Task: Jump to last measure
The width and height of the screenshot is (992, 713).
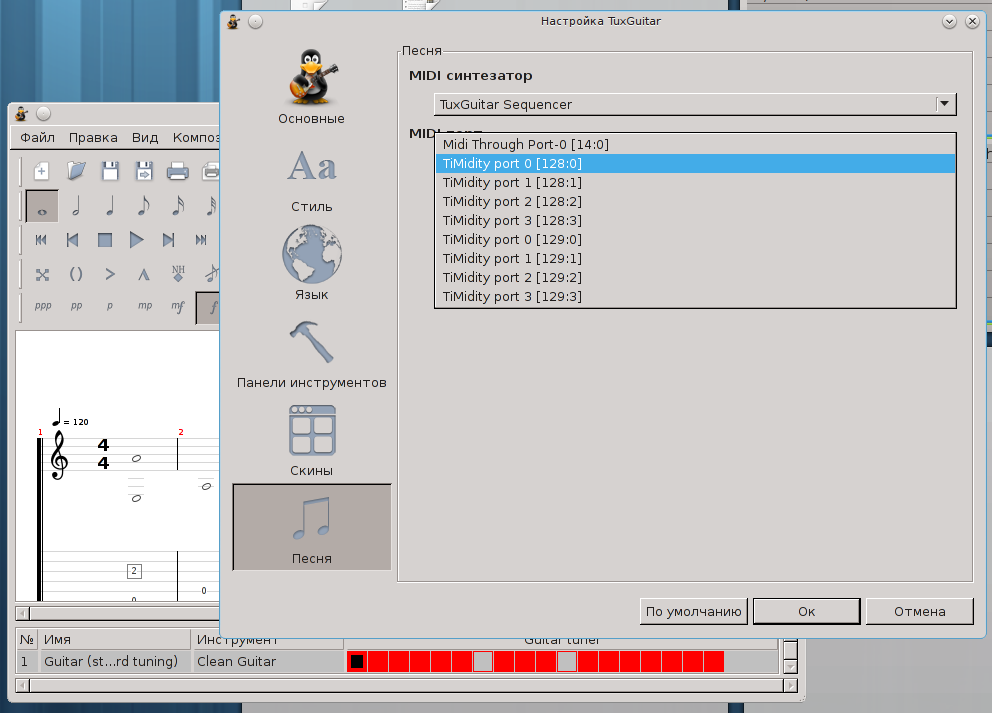Action: coord(201,240)
